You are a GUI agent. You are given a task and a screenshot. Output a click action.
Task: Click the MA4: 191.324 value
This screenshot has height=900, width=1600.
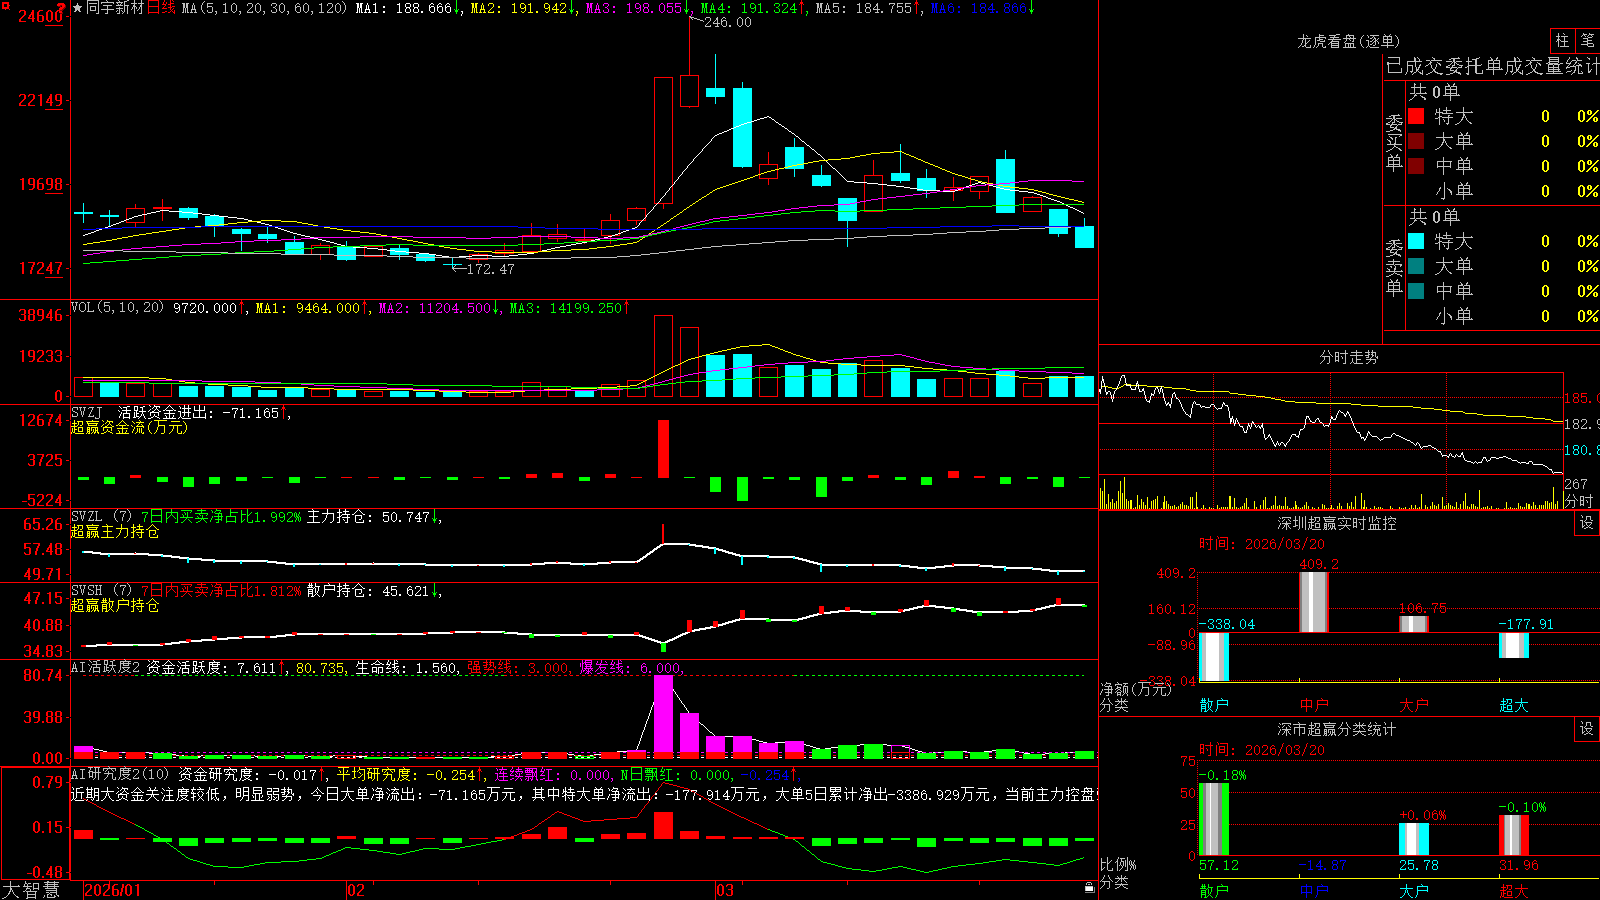point(749,8)
